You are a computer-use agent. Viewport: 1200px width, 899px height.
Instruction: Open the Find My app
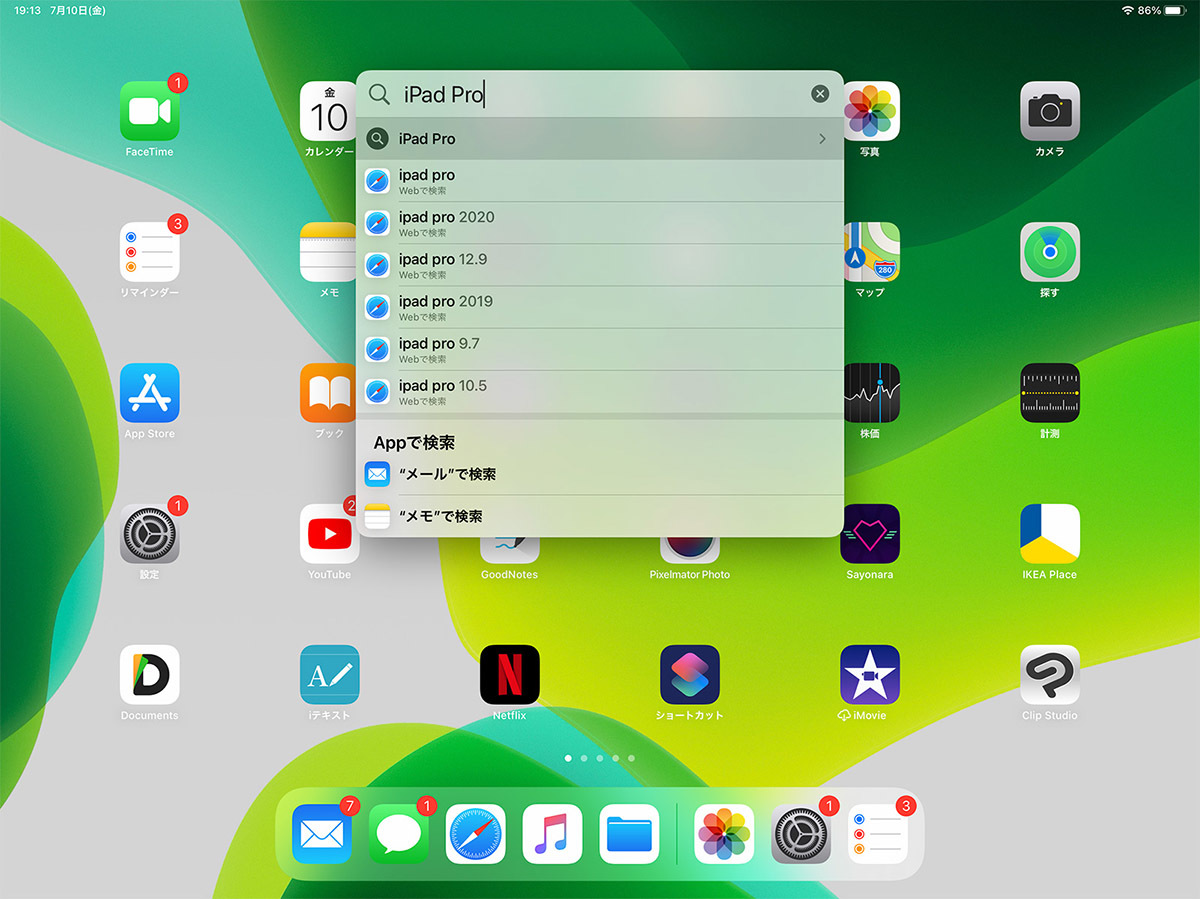tap(1050, 252)
